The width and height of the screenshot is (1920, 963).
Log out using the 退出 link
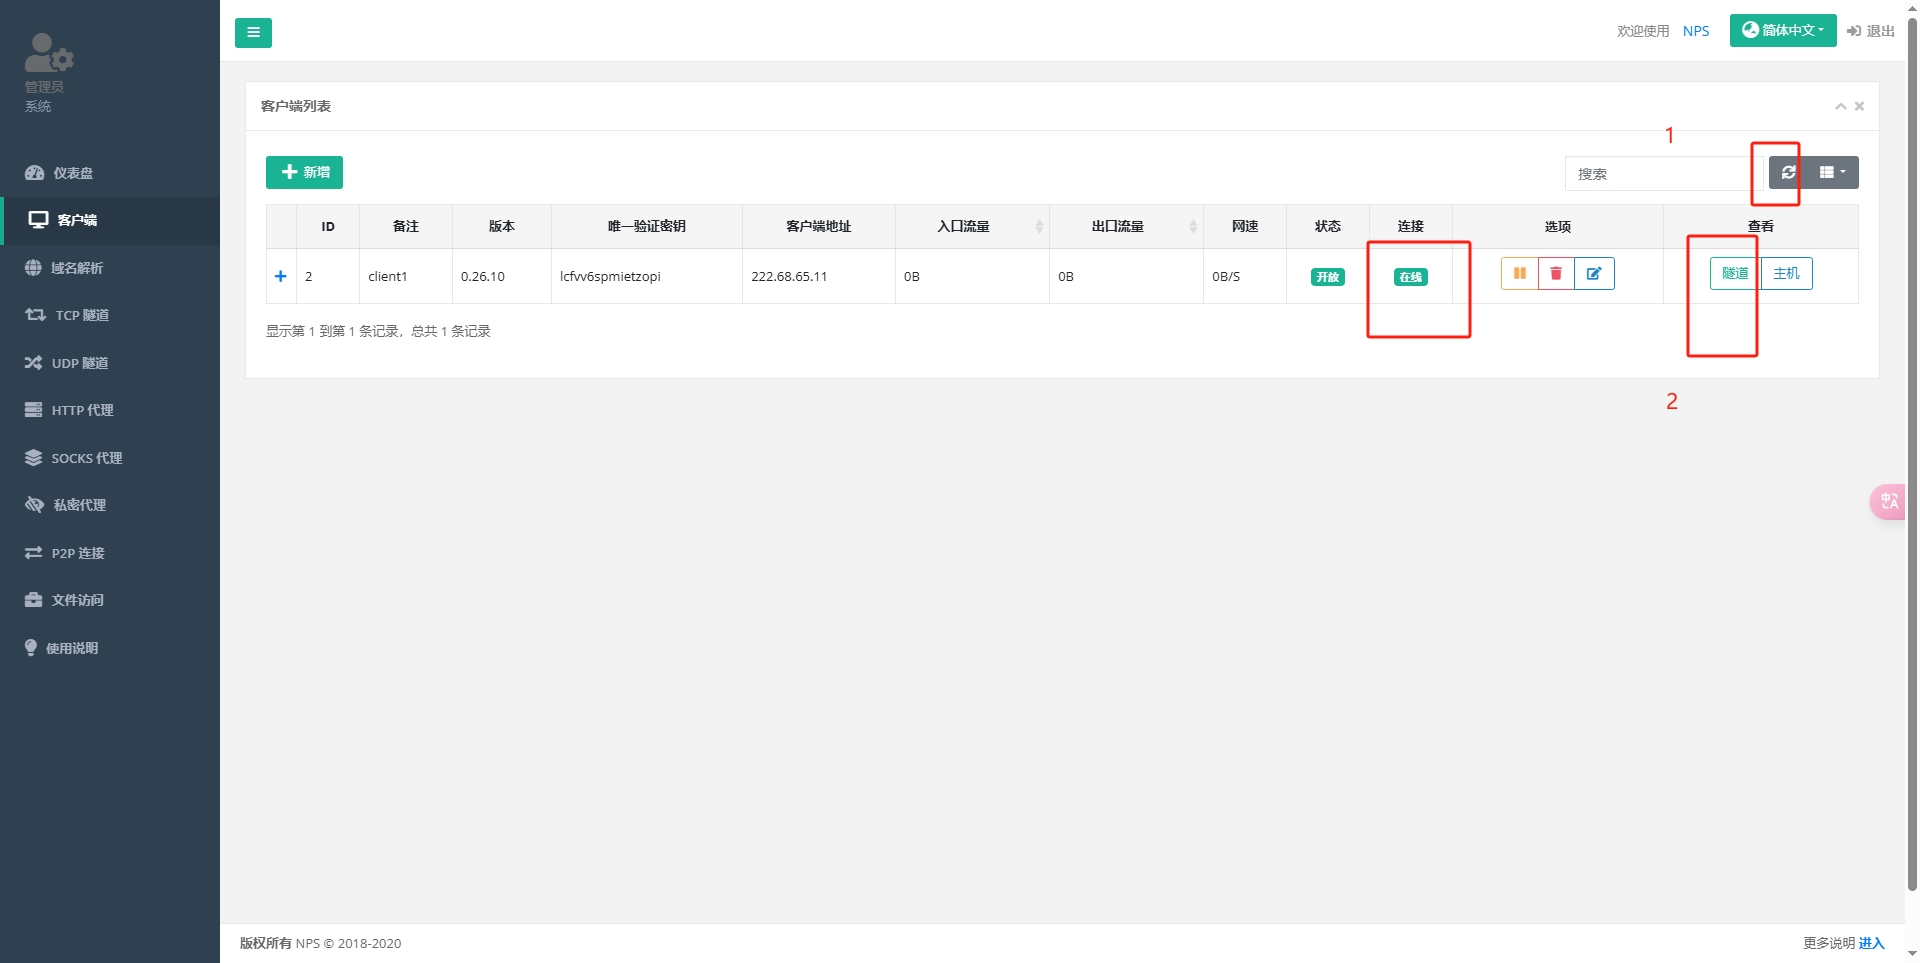(x=1871, y=31)
